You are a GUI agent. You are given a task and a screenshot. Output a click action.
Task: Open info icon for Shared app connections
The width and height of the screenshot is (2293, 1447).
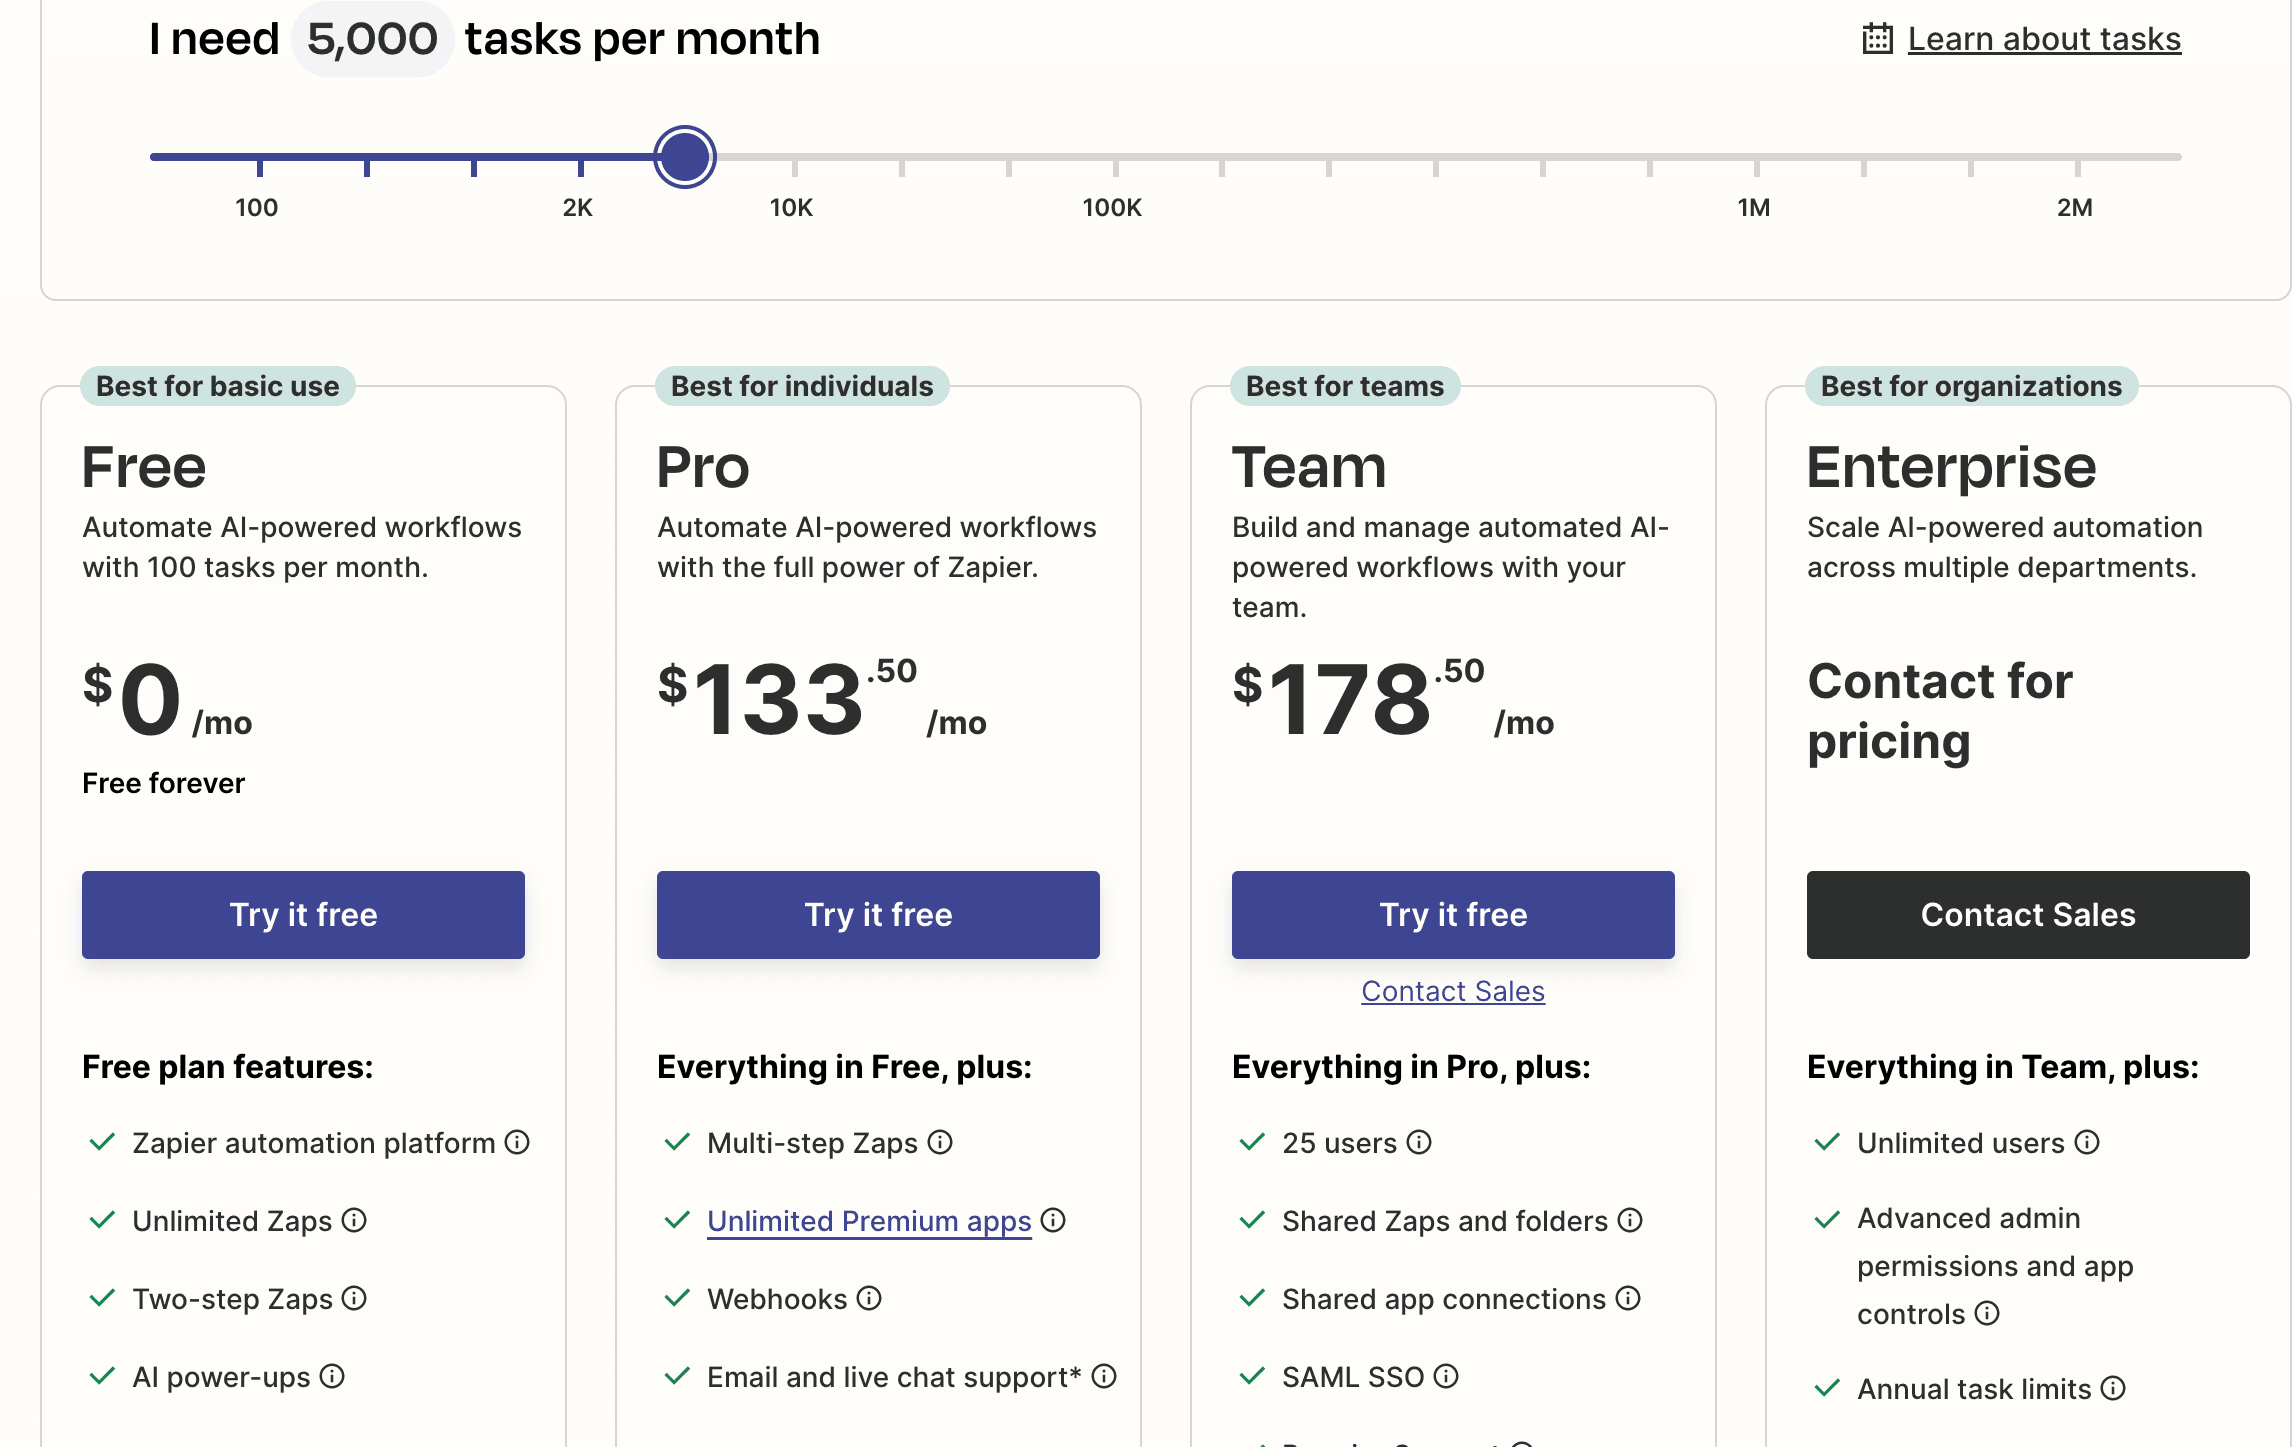1628,1298
